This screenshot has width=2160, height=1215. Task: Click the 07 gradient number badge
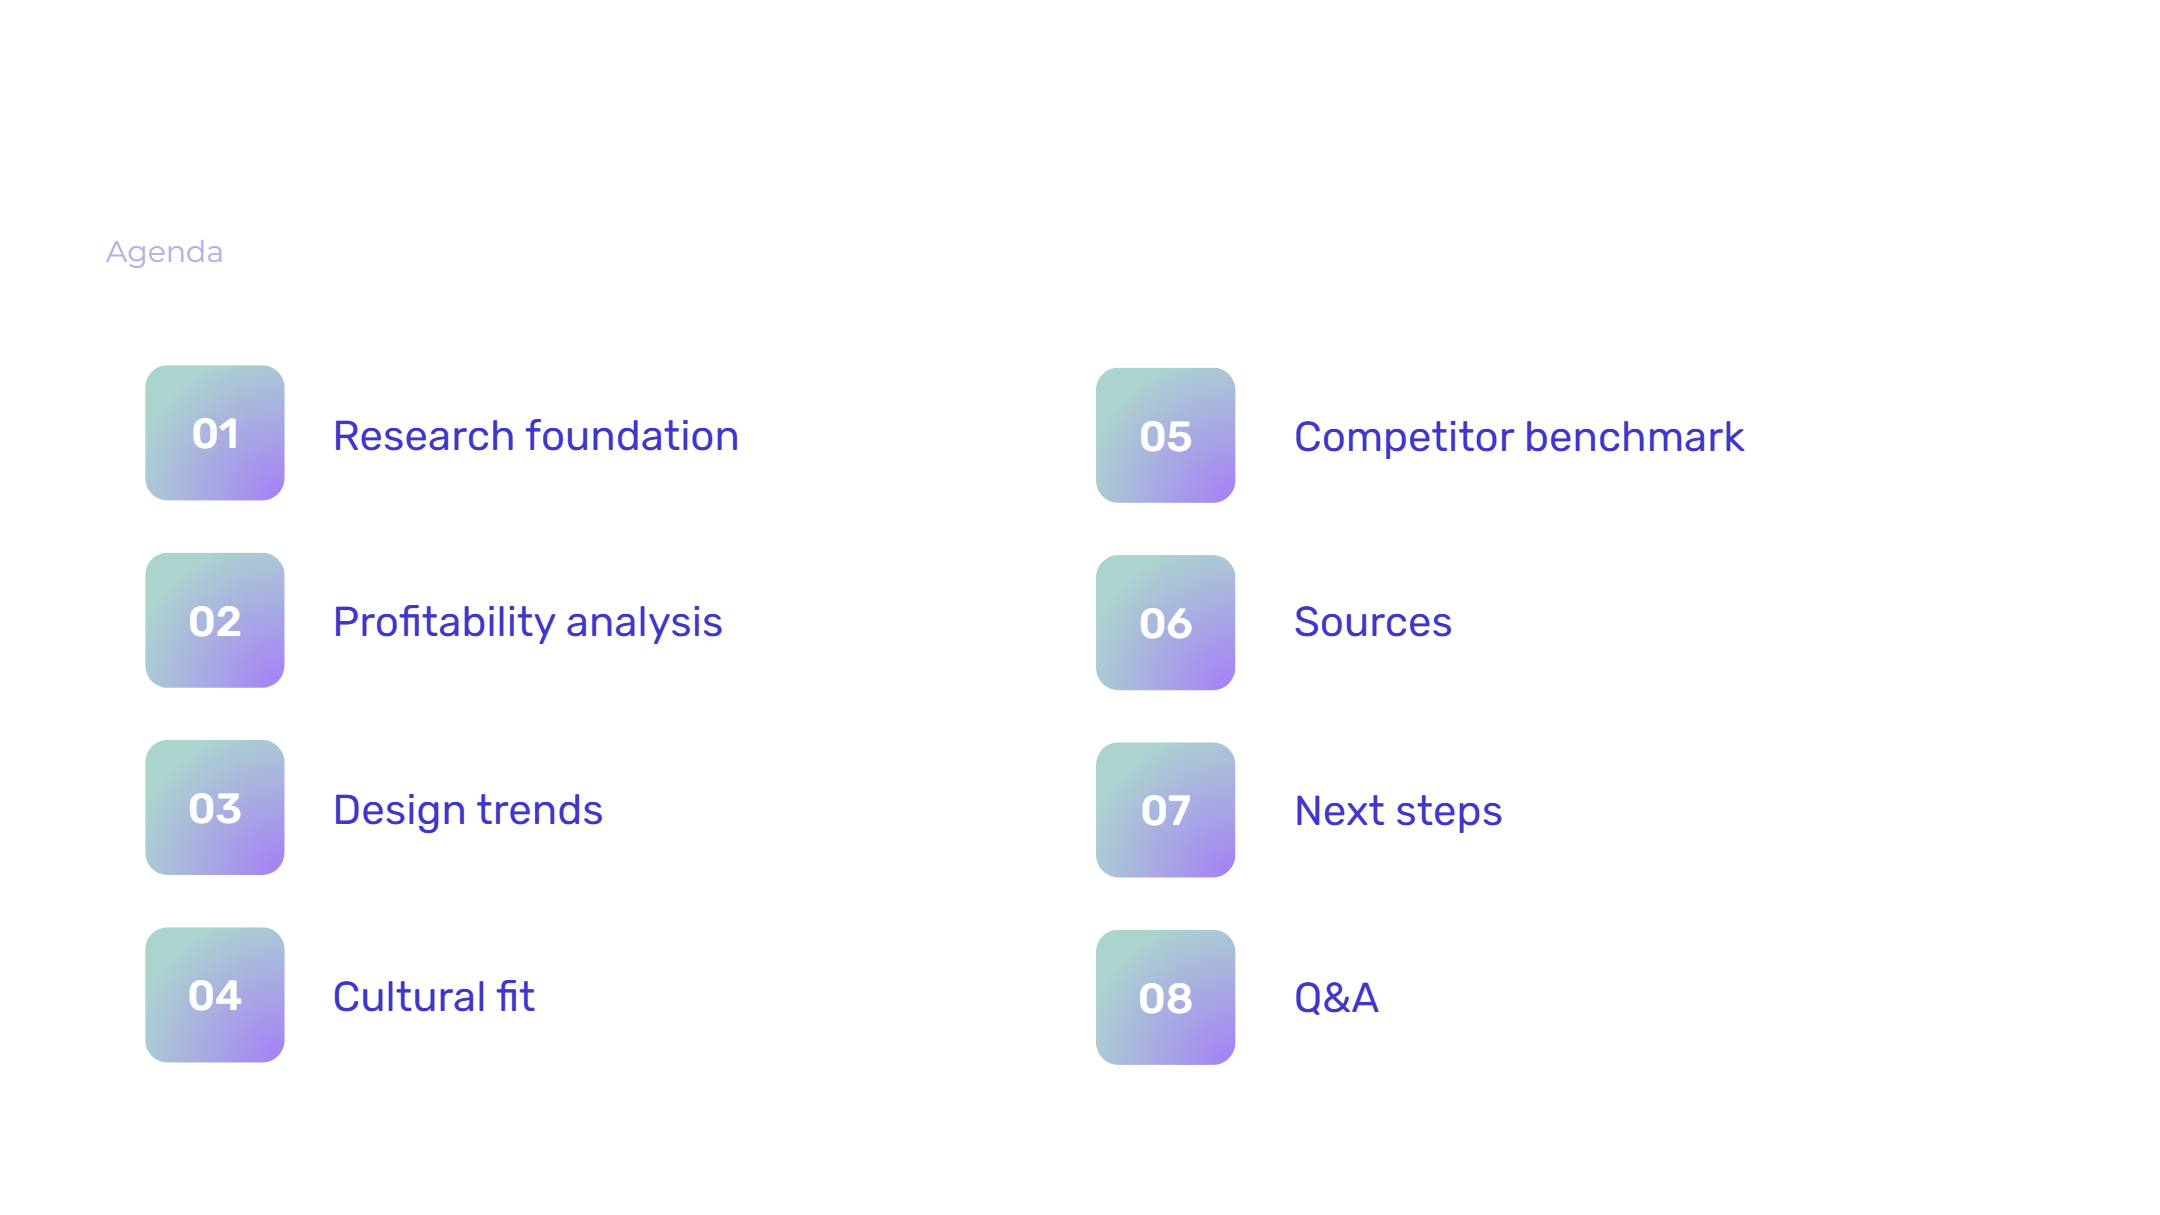[x=1165, y=810]
